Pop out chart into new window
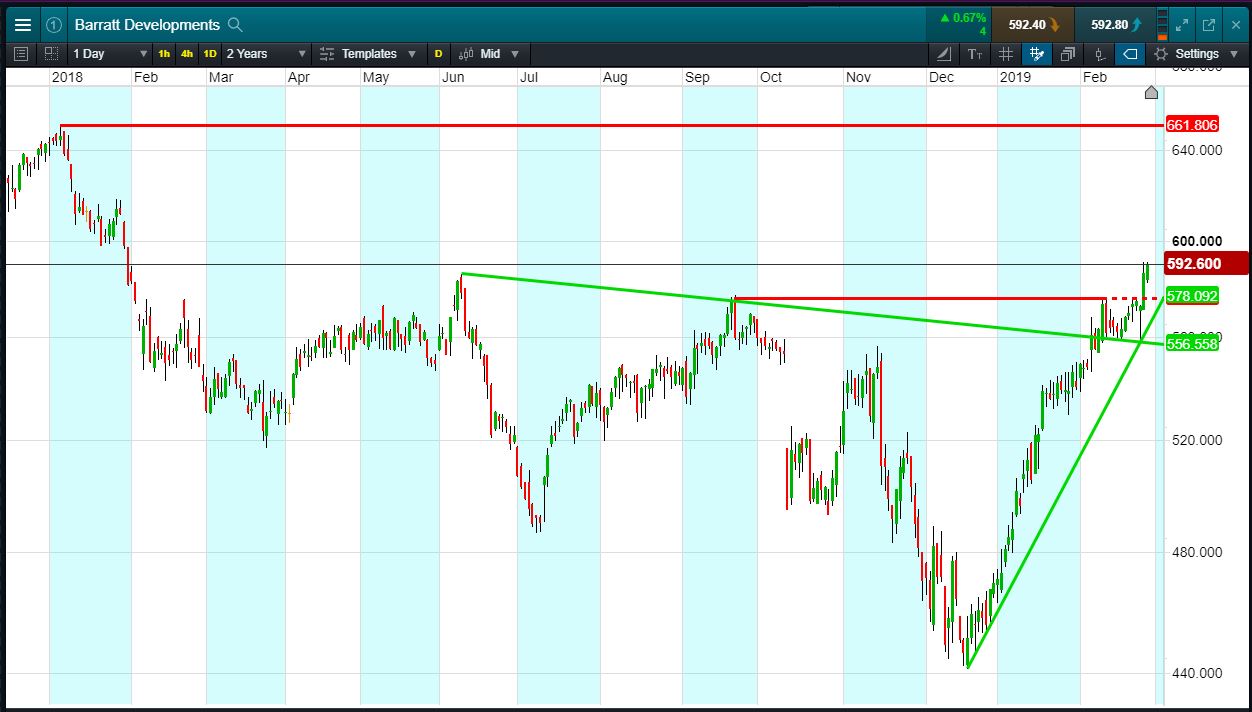Image resolution: width=1252 pixels, height=712 pixels. [1208, 25]
